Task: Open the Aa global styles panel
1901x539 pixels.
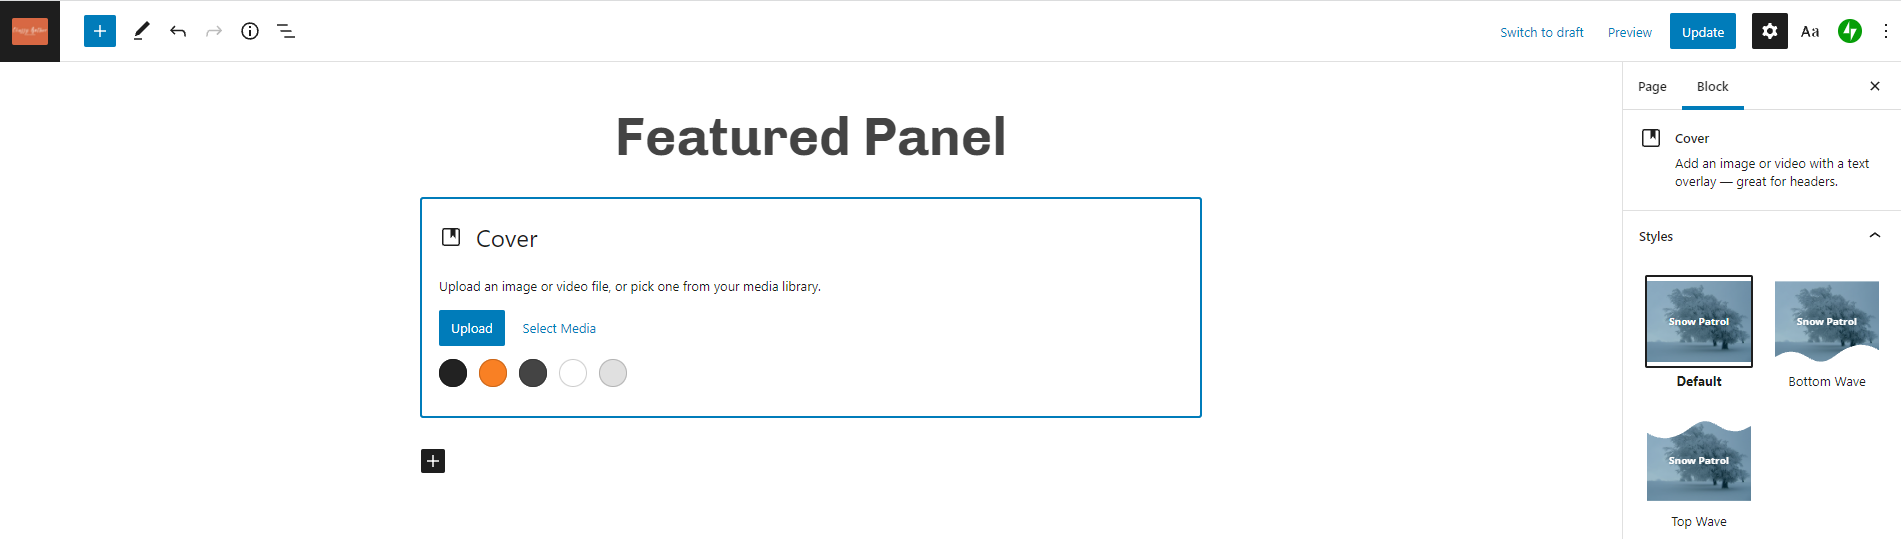Action: click(1810, 31)
